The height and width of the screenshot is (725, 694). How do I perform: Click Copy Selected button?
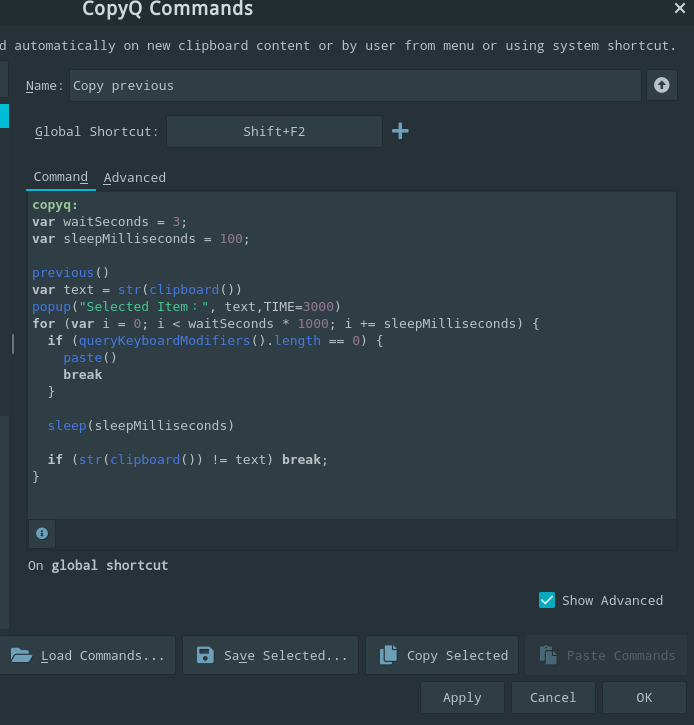coord(442,655)
